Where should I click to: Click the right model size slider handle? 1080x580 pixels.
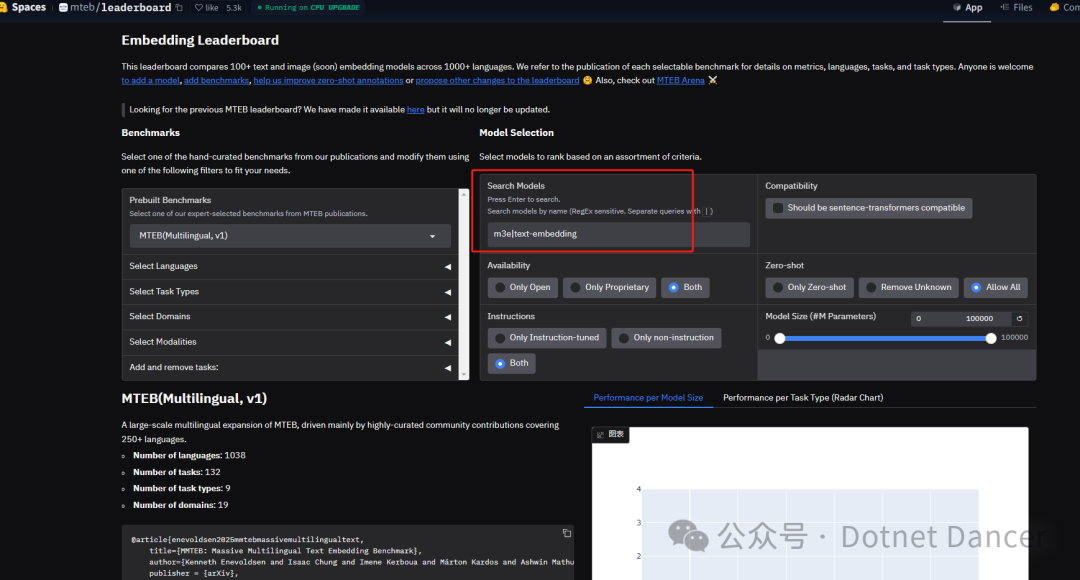990,338
